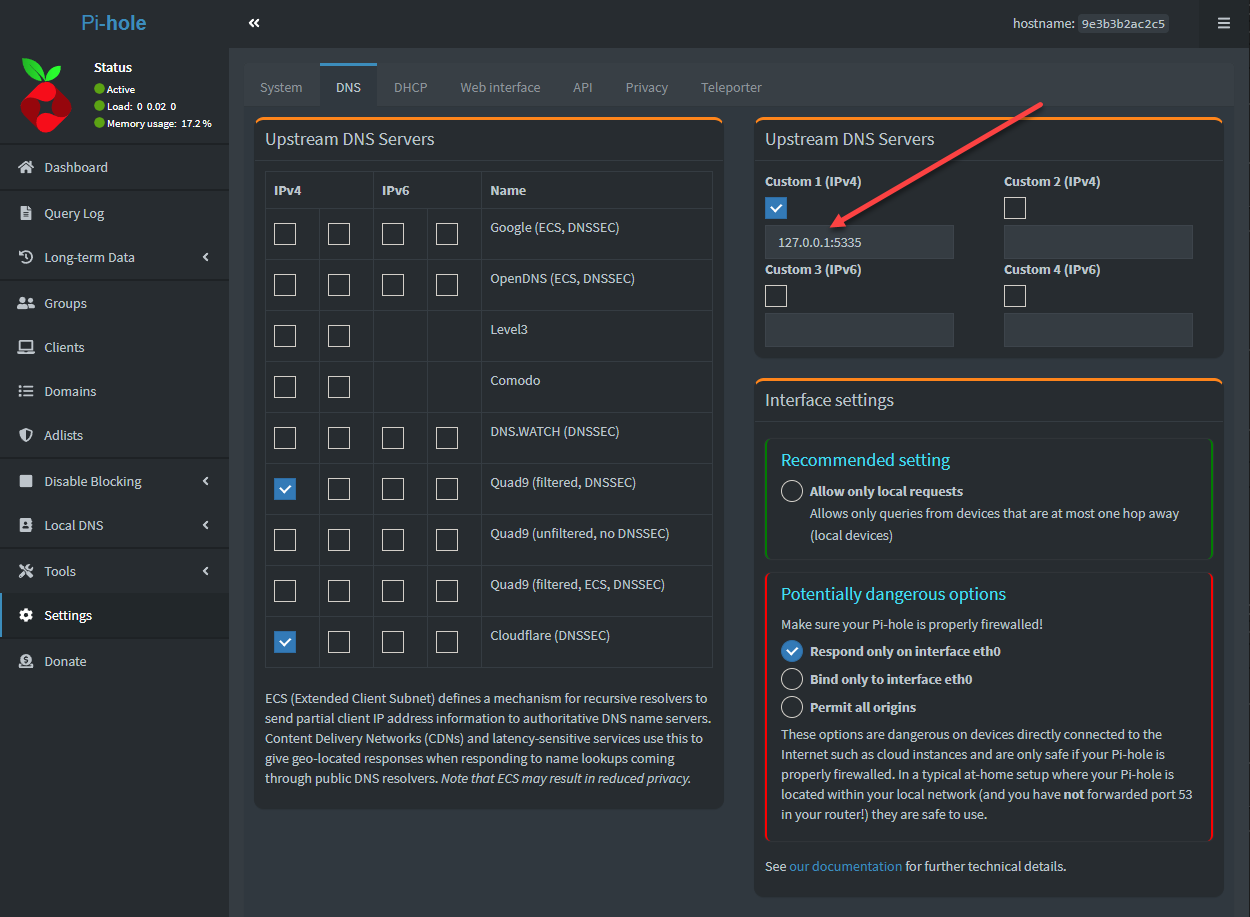Screen dimensions: 1250x917
Task: Uncheck the Custom 1 (IPv4) checkbox
Action: 776,208
